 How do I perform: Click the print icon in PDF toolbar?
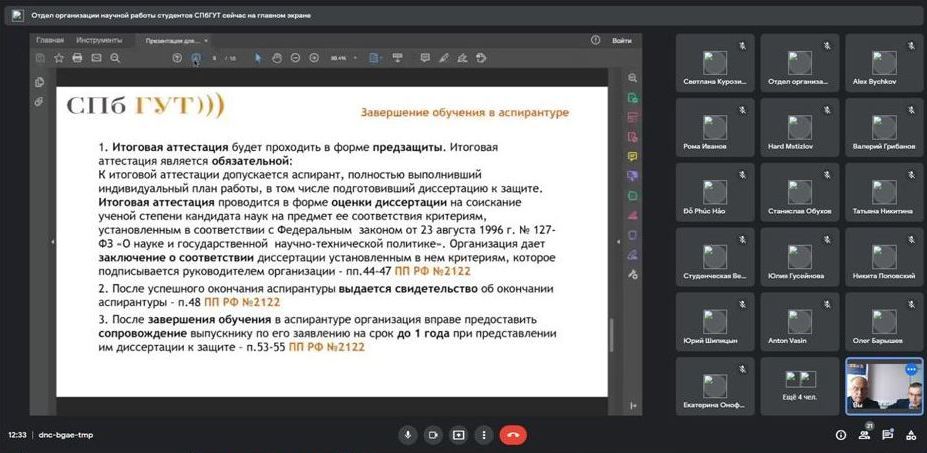pos(78,58)
